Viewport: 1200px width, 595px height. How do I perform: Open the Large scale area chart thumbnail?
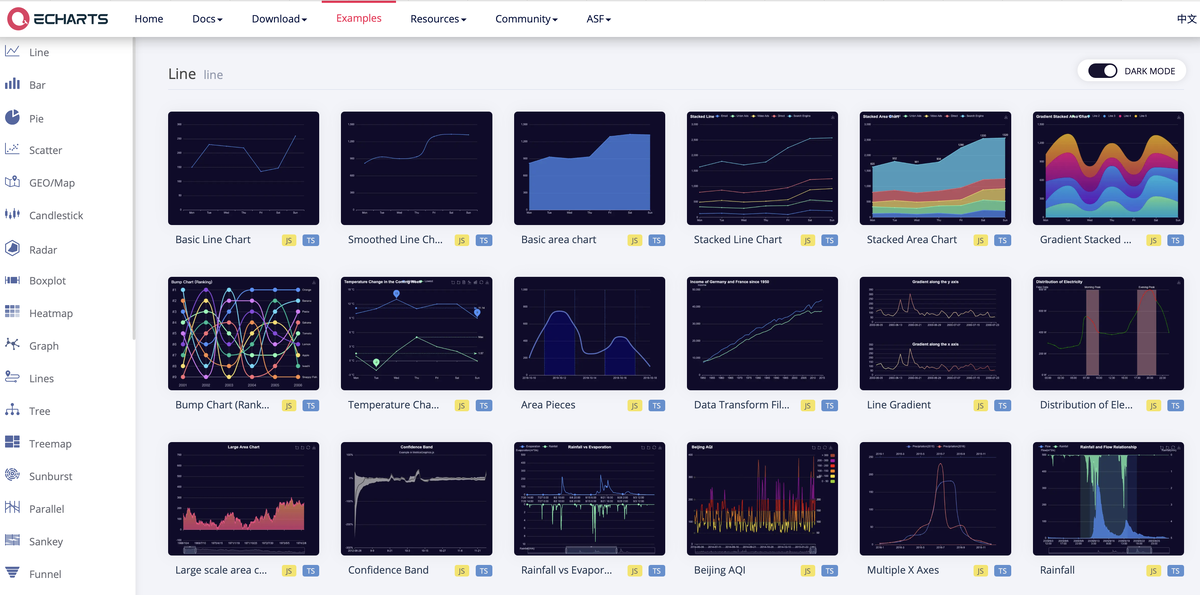click(x=243, y=498)
